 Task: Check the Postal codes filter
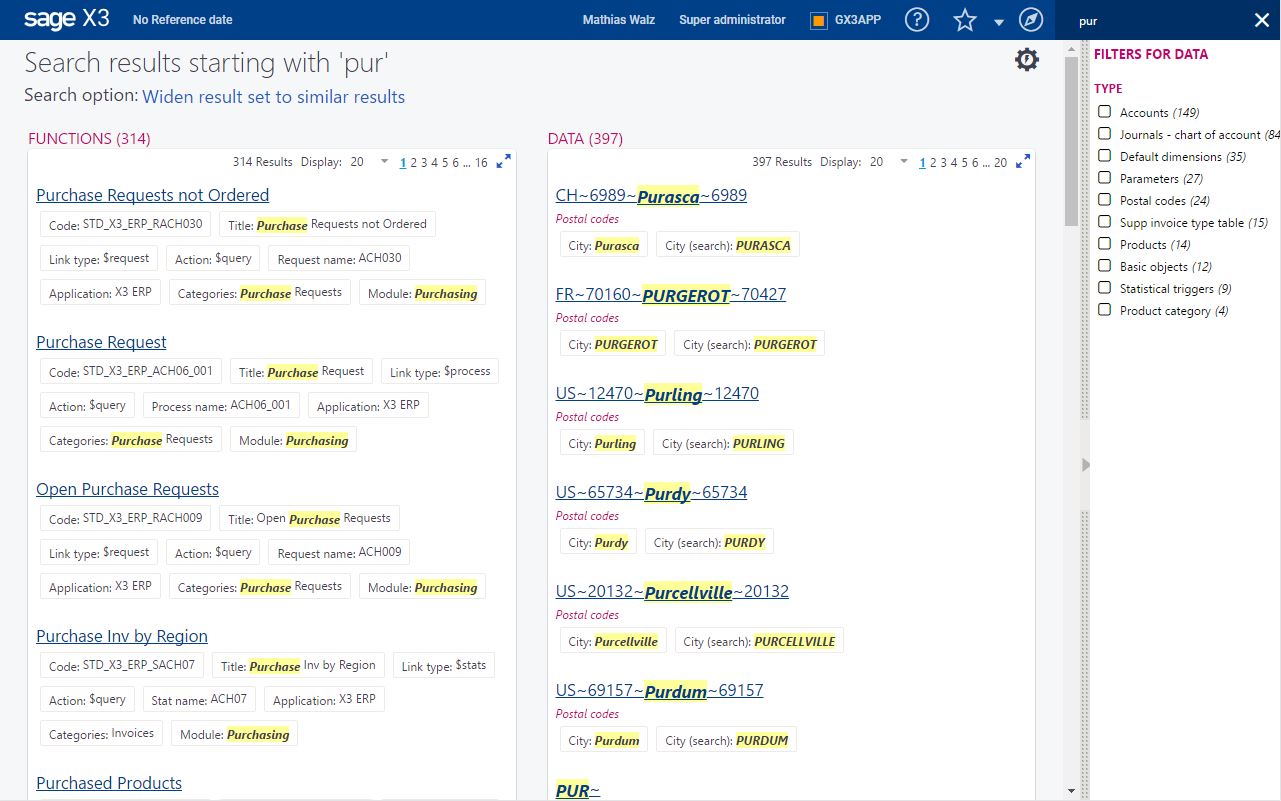point(1104,200)
